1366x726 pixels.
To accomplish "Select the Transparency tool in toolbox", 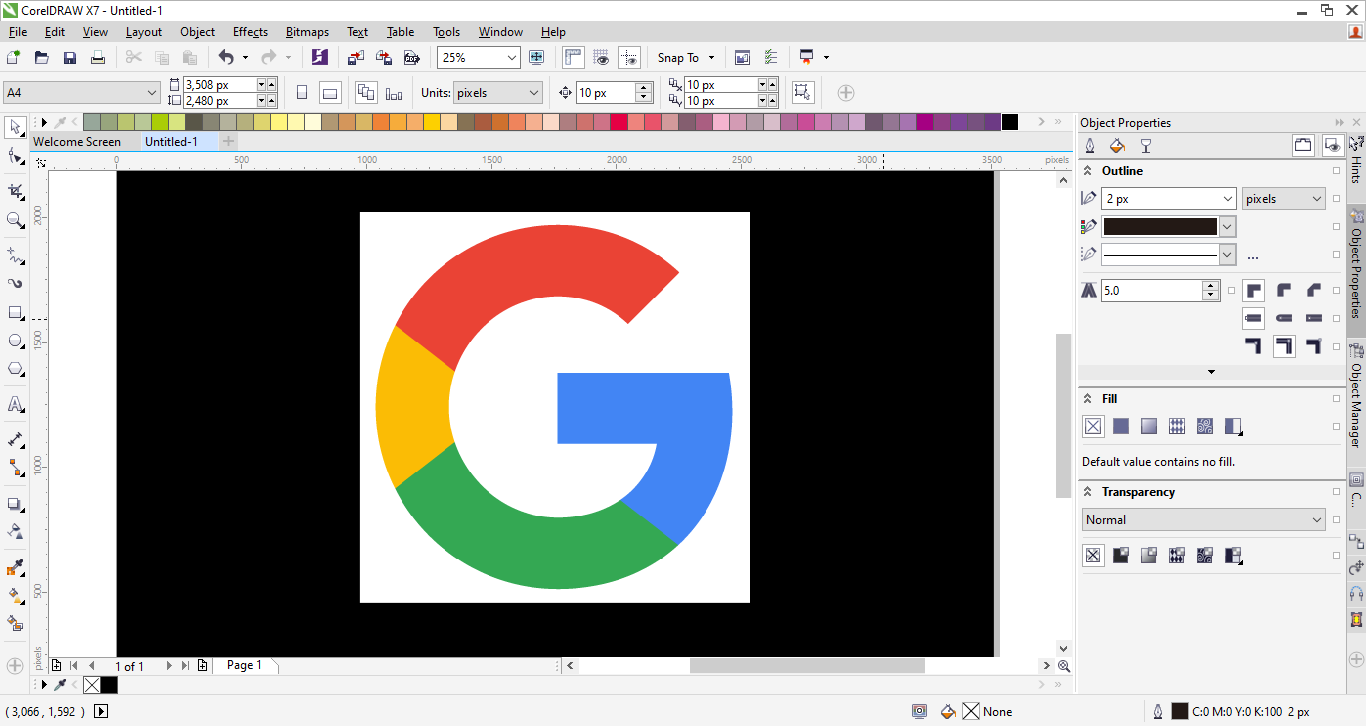I will tap(15, 531).
